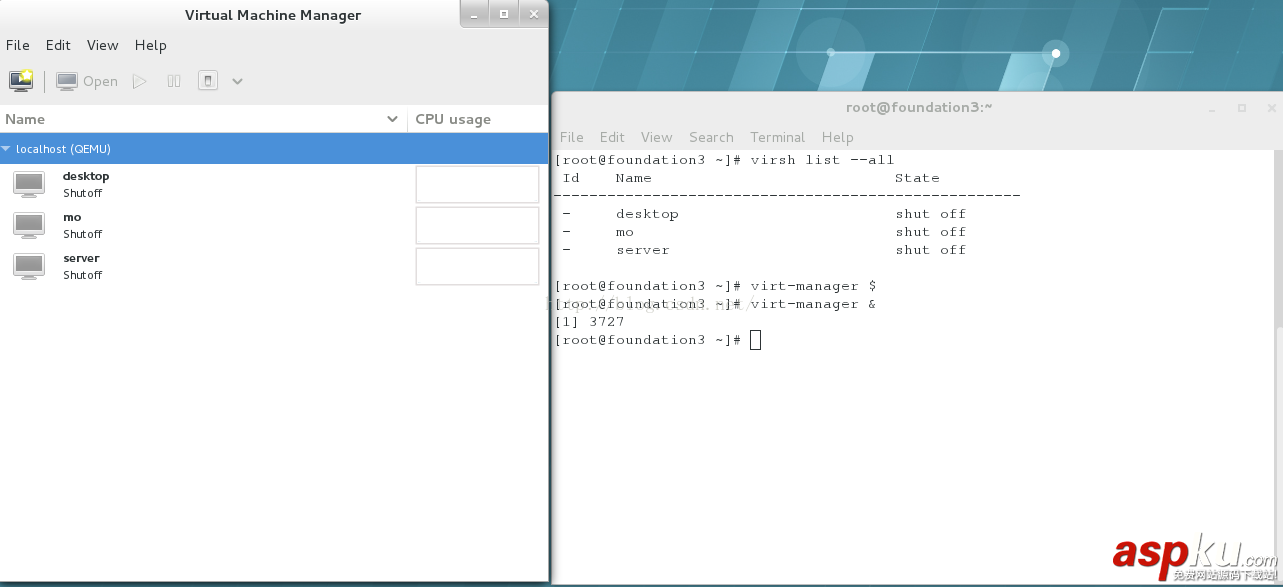Click 'server' name in the terminal listing
This screenshot has width=1283, height=587.
642,250
